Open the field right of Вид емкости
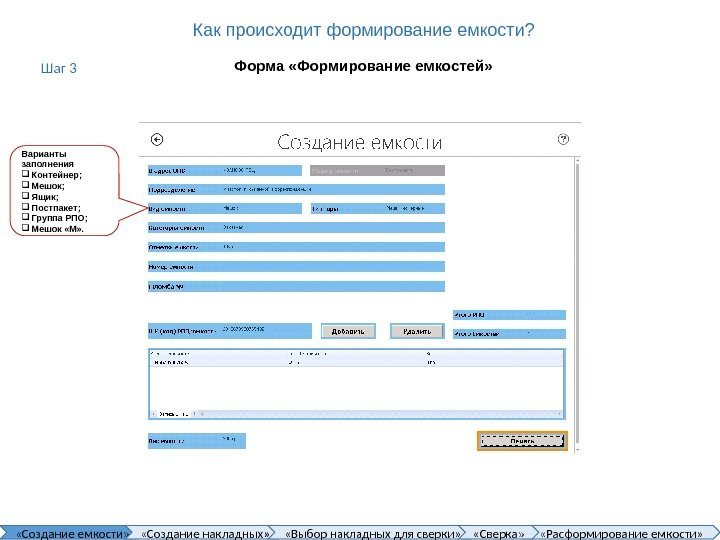This screenshot has height=540, width=720. (x=378, y=208)
